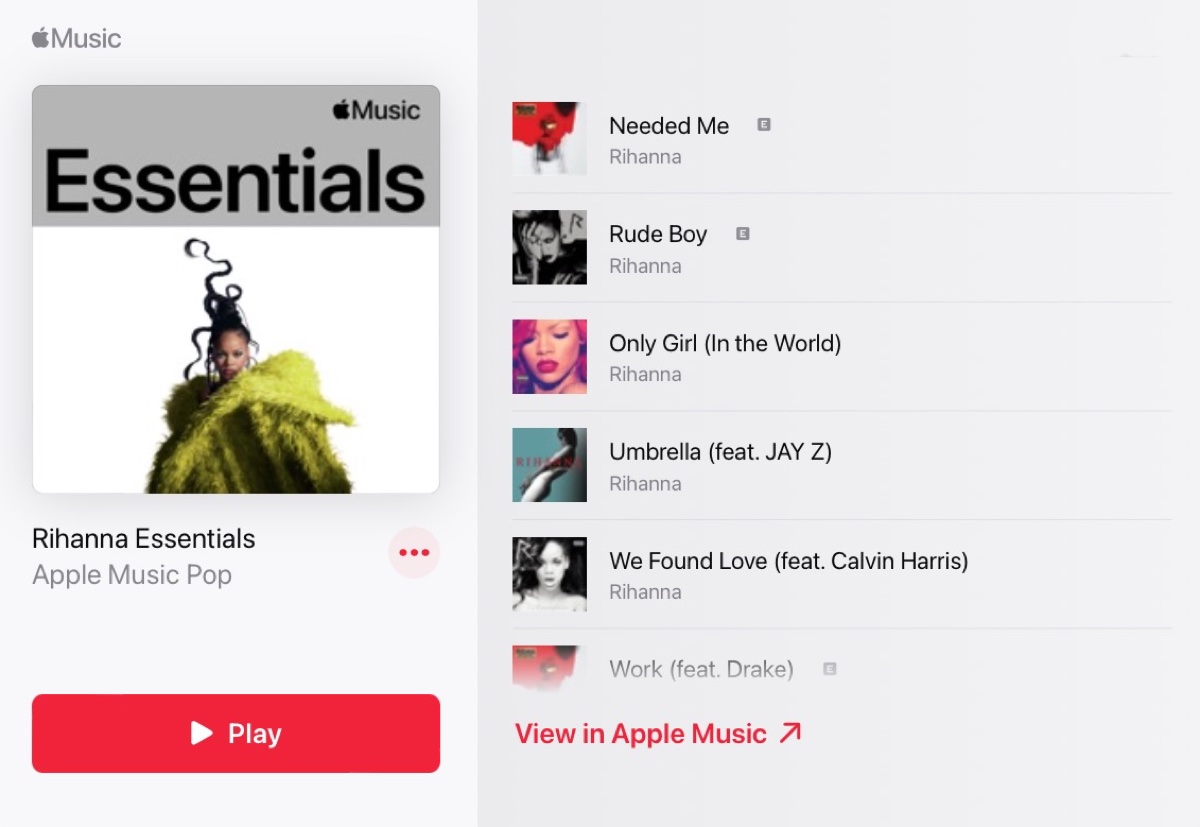This screenshot has width=1200, height=827.
Task: Click the Umbrella album cover thumbnail
Action: click(549, 465)
